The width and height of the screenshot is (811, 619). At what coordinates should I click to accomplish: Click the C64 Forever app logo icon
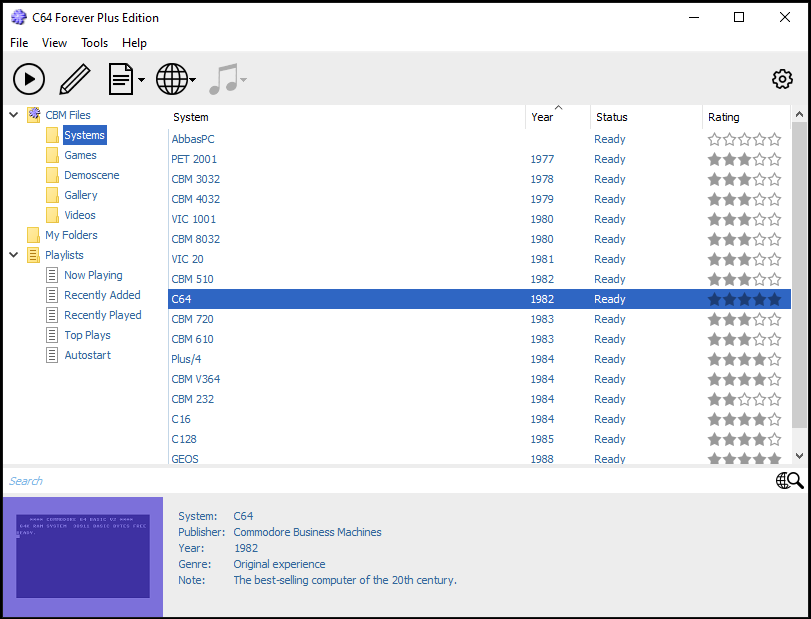[19, 18]
